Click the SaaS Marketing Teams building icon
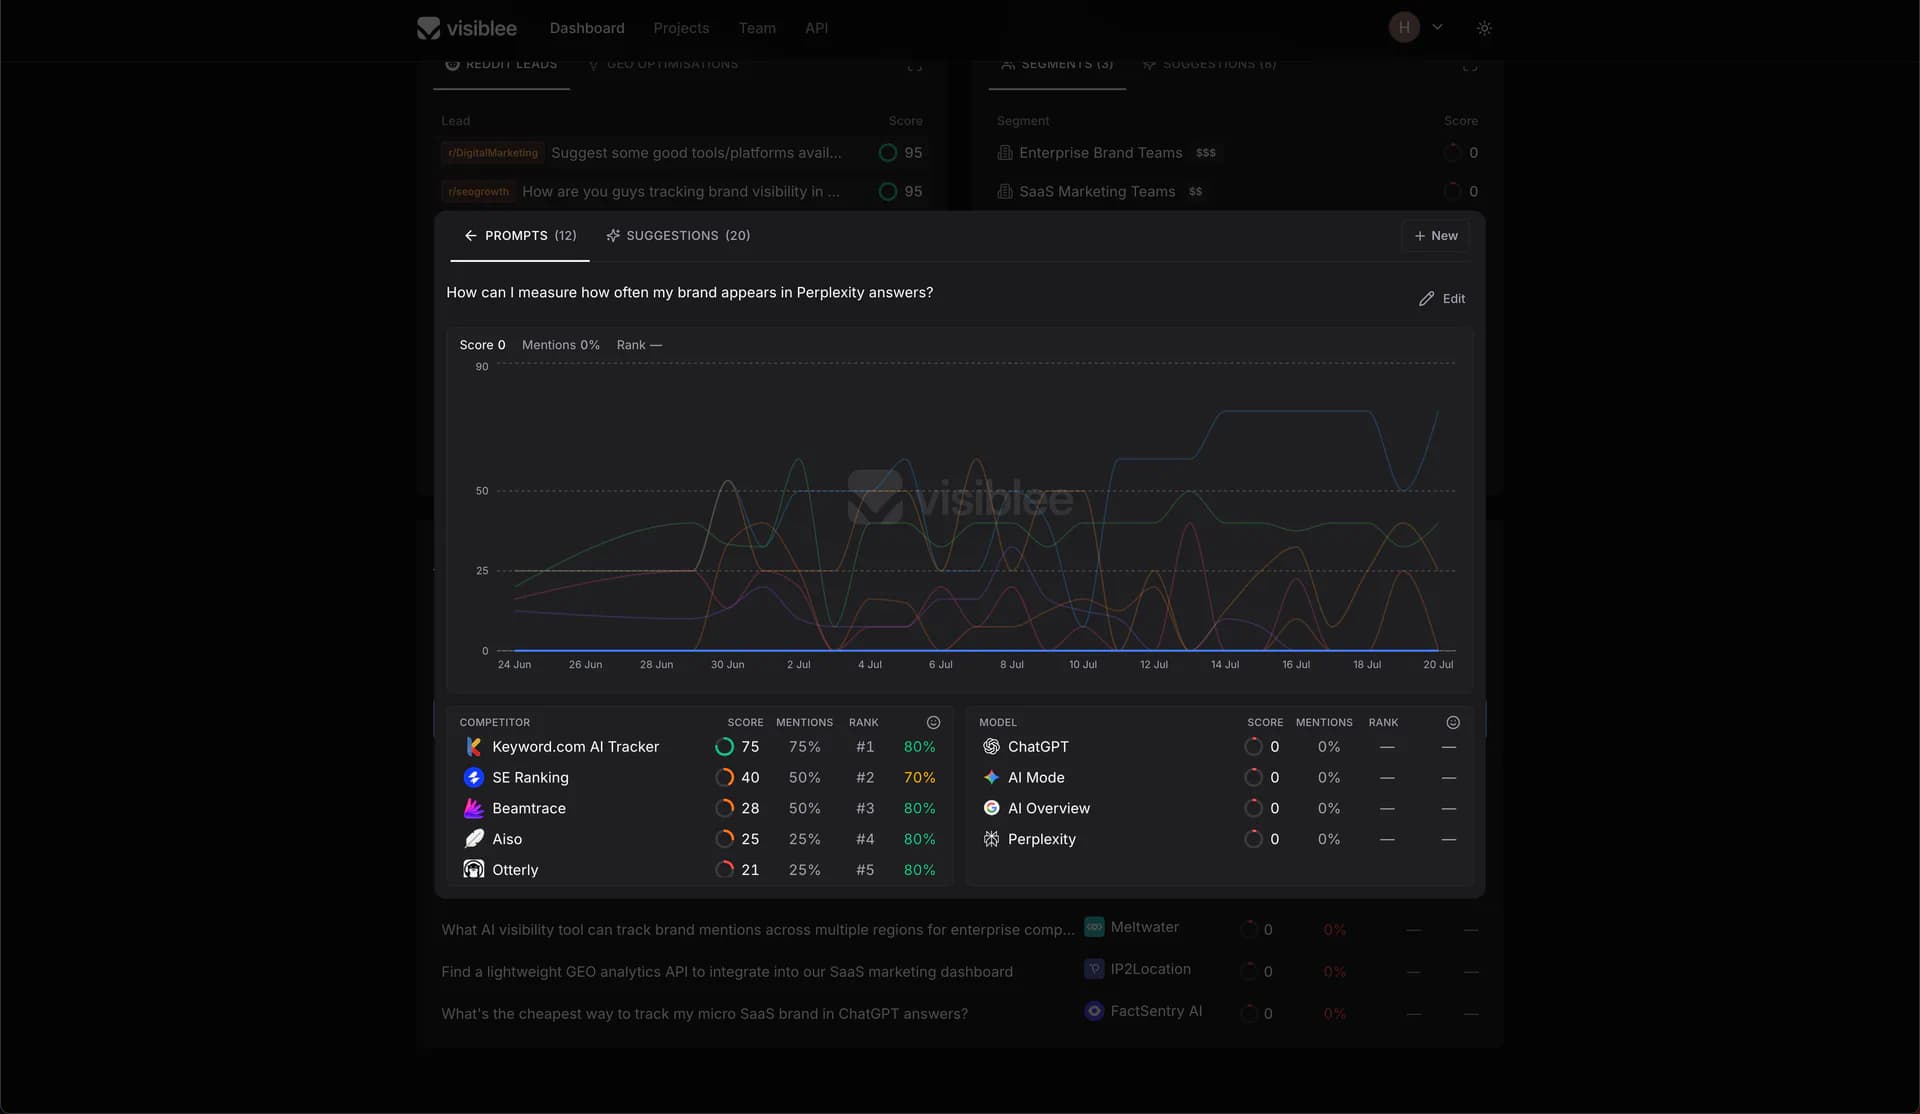Image resolution: width=1920 pixels, height=1114 pixels. pyautogui.click(x=1005, y=192)
